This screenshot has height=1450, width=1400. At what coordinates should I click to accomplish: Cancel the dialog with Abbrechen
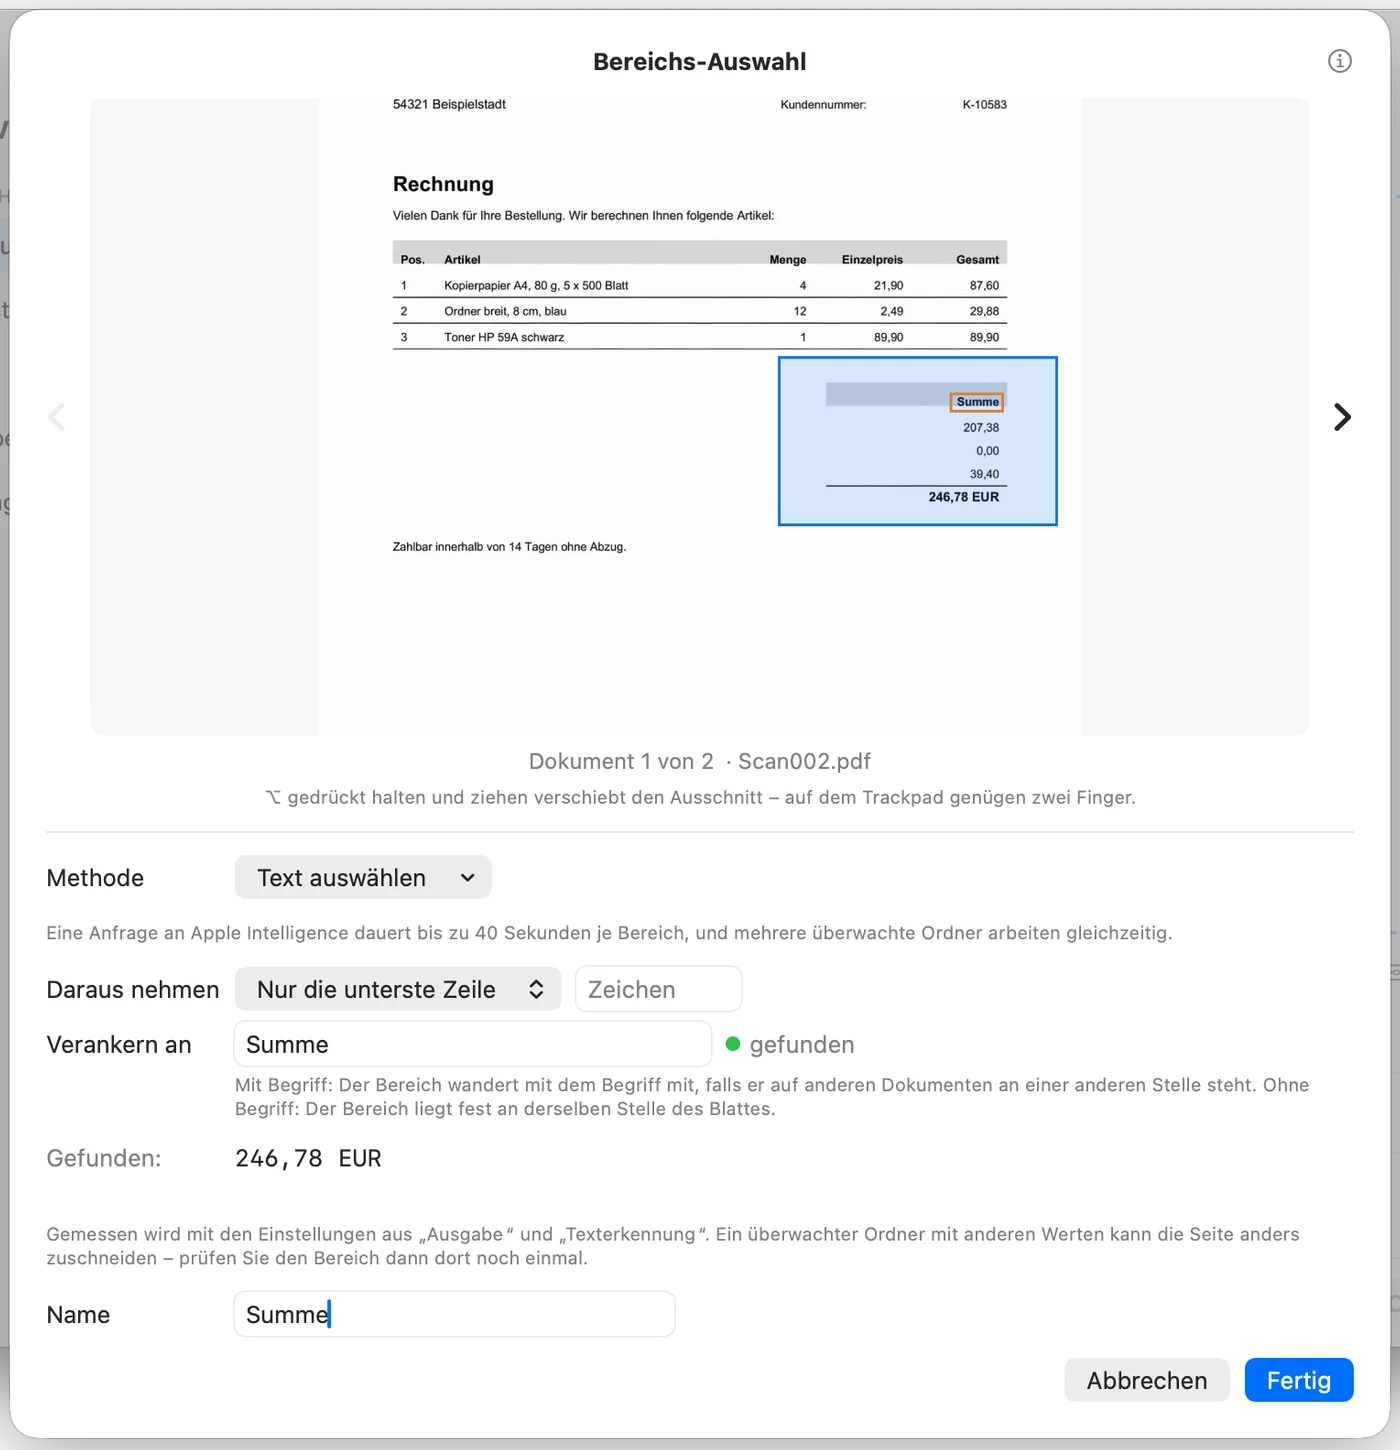[x=1147, y=1380]
